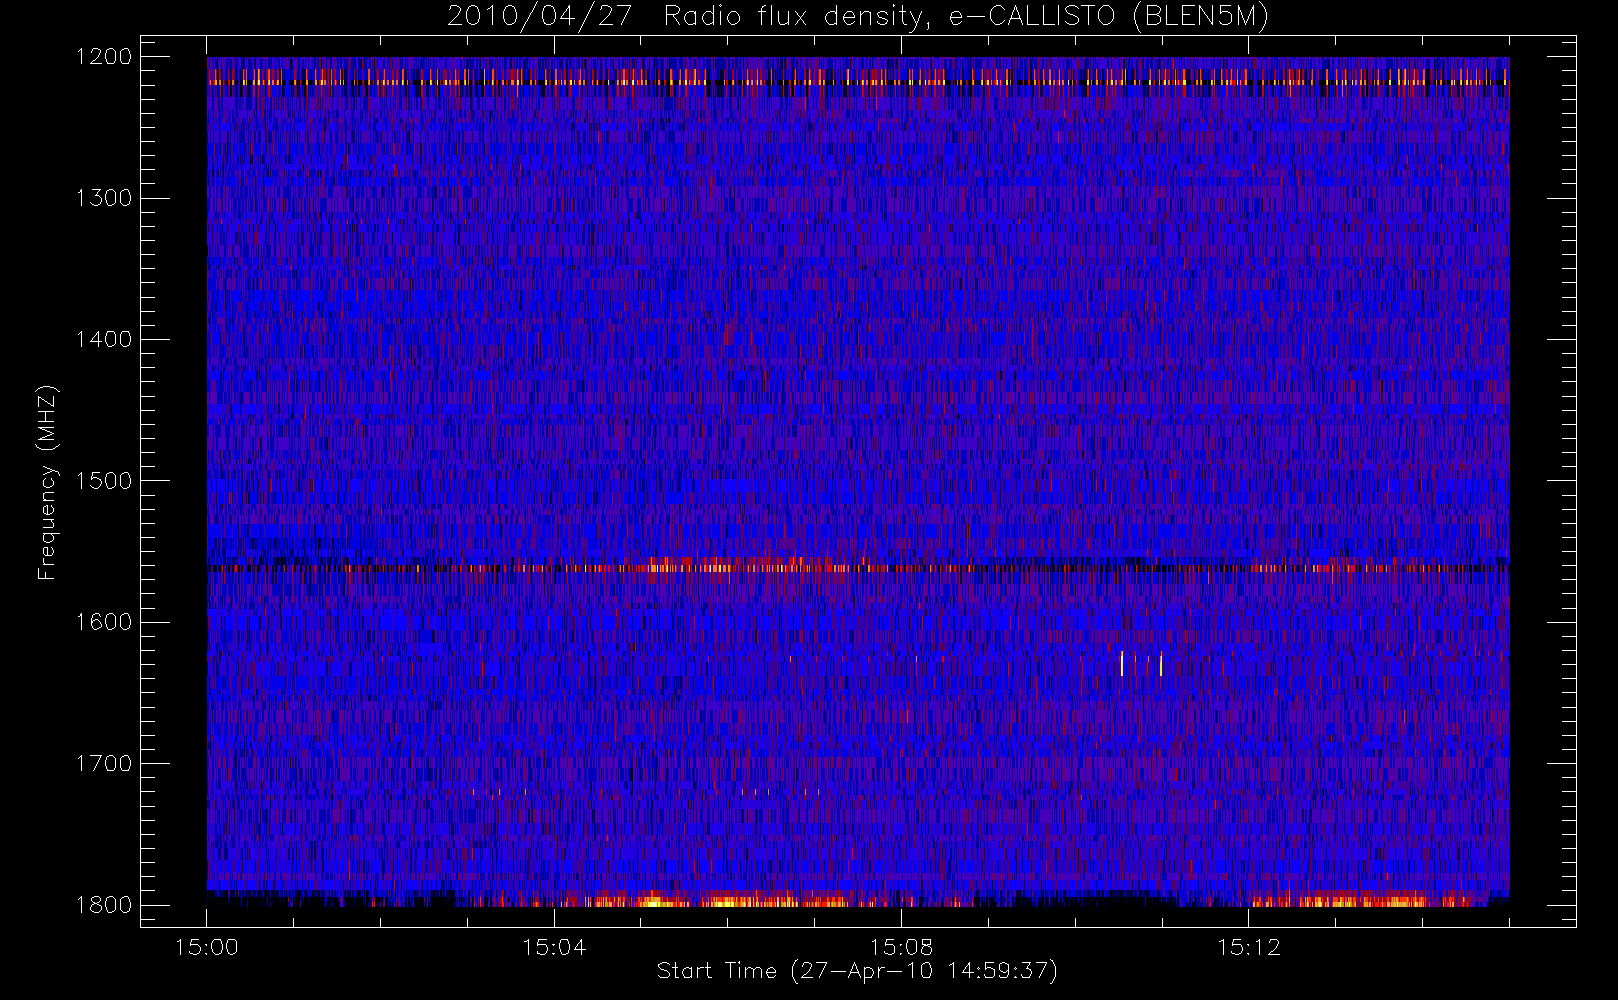Click the plot title '2010/04/27 Radio flux density'
1618x1000 pixels.
[x=858, y=16]
